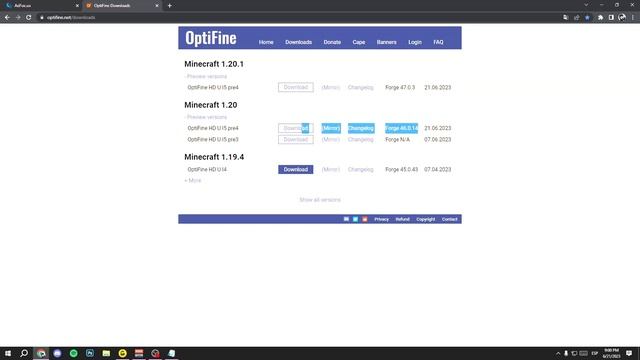This screenshot has height=360, width=640.
Task: Open Photoshop from the taskbar
Action: coord(90,353)
